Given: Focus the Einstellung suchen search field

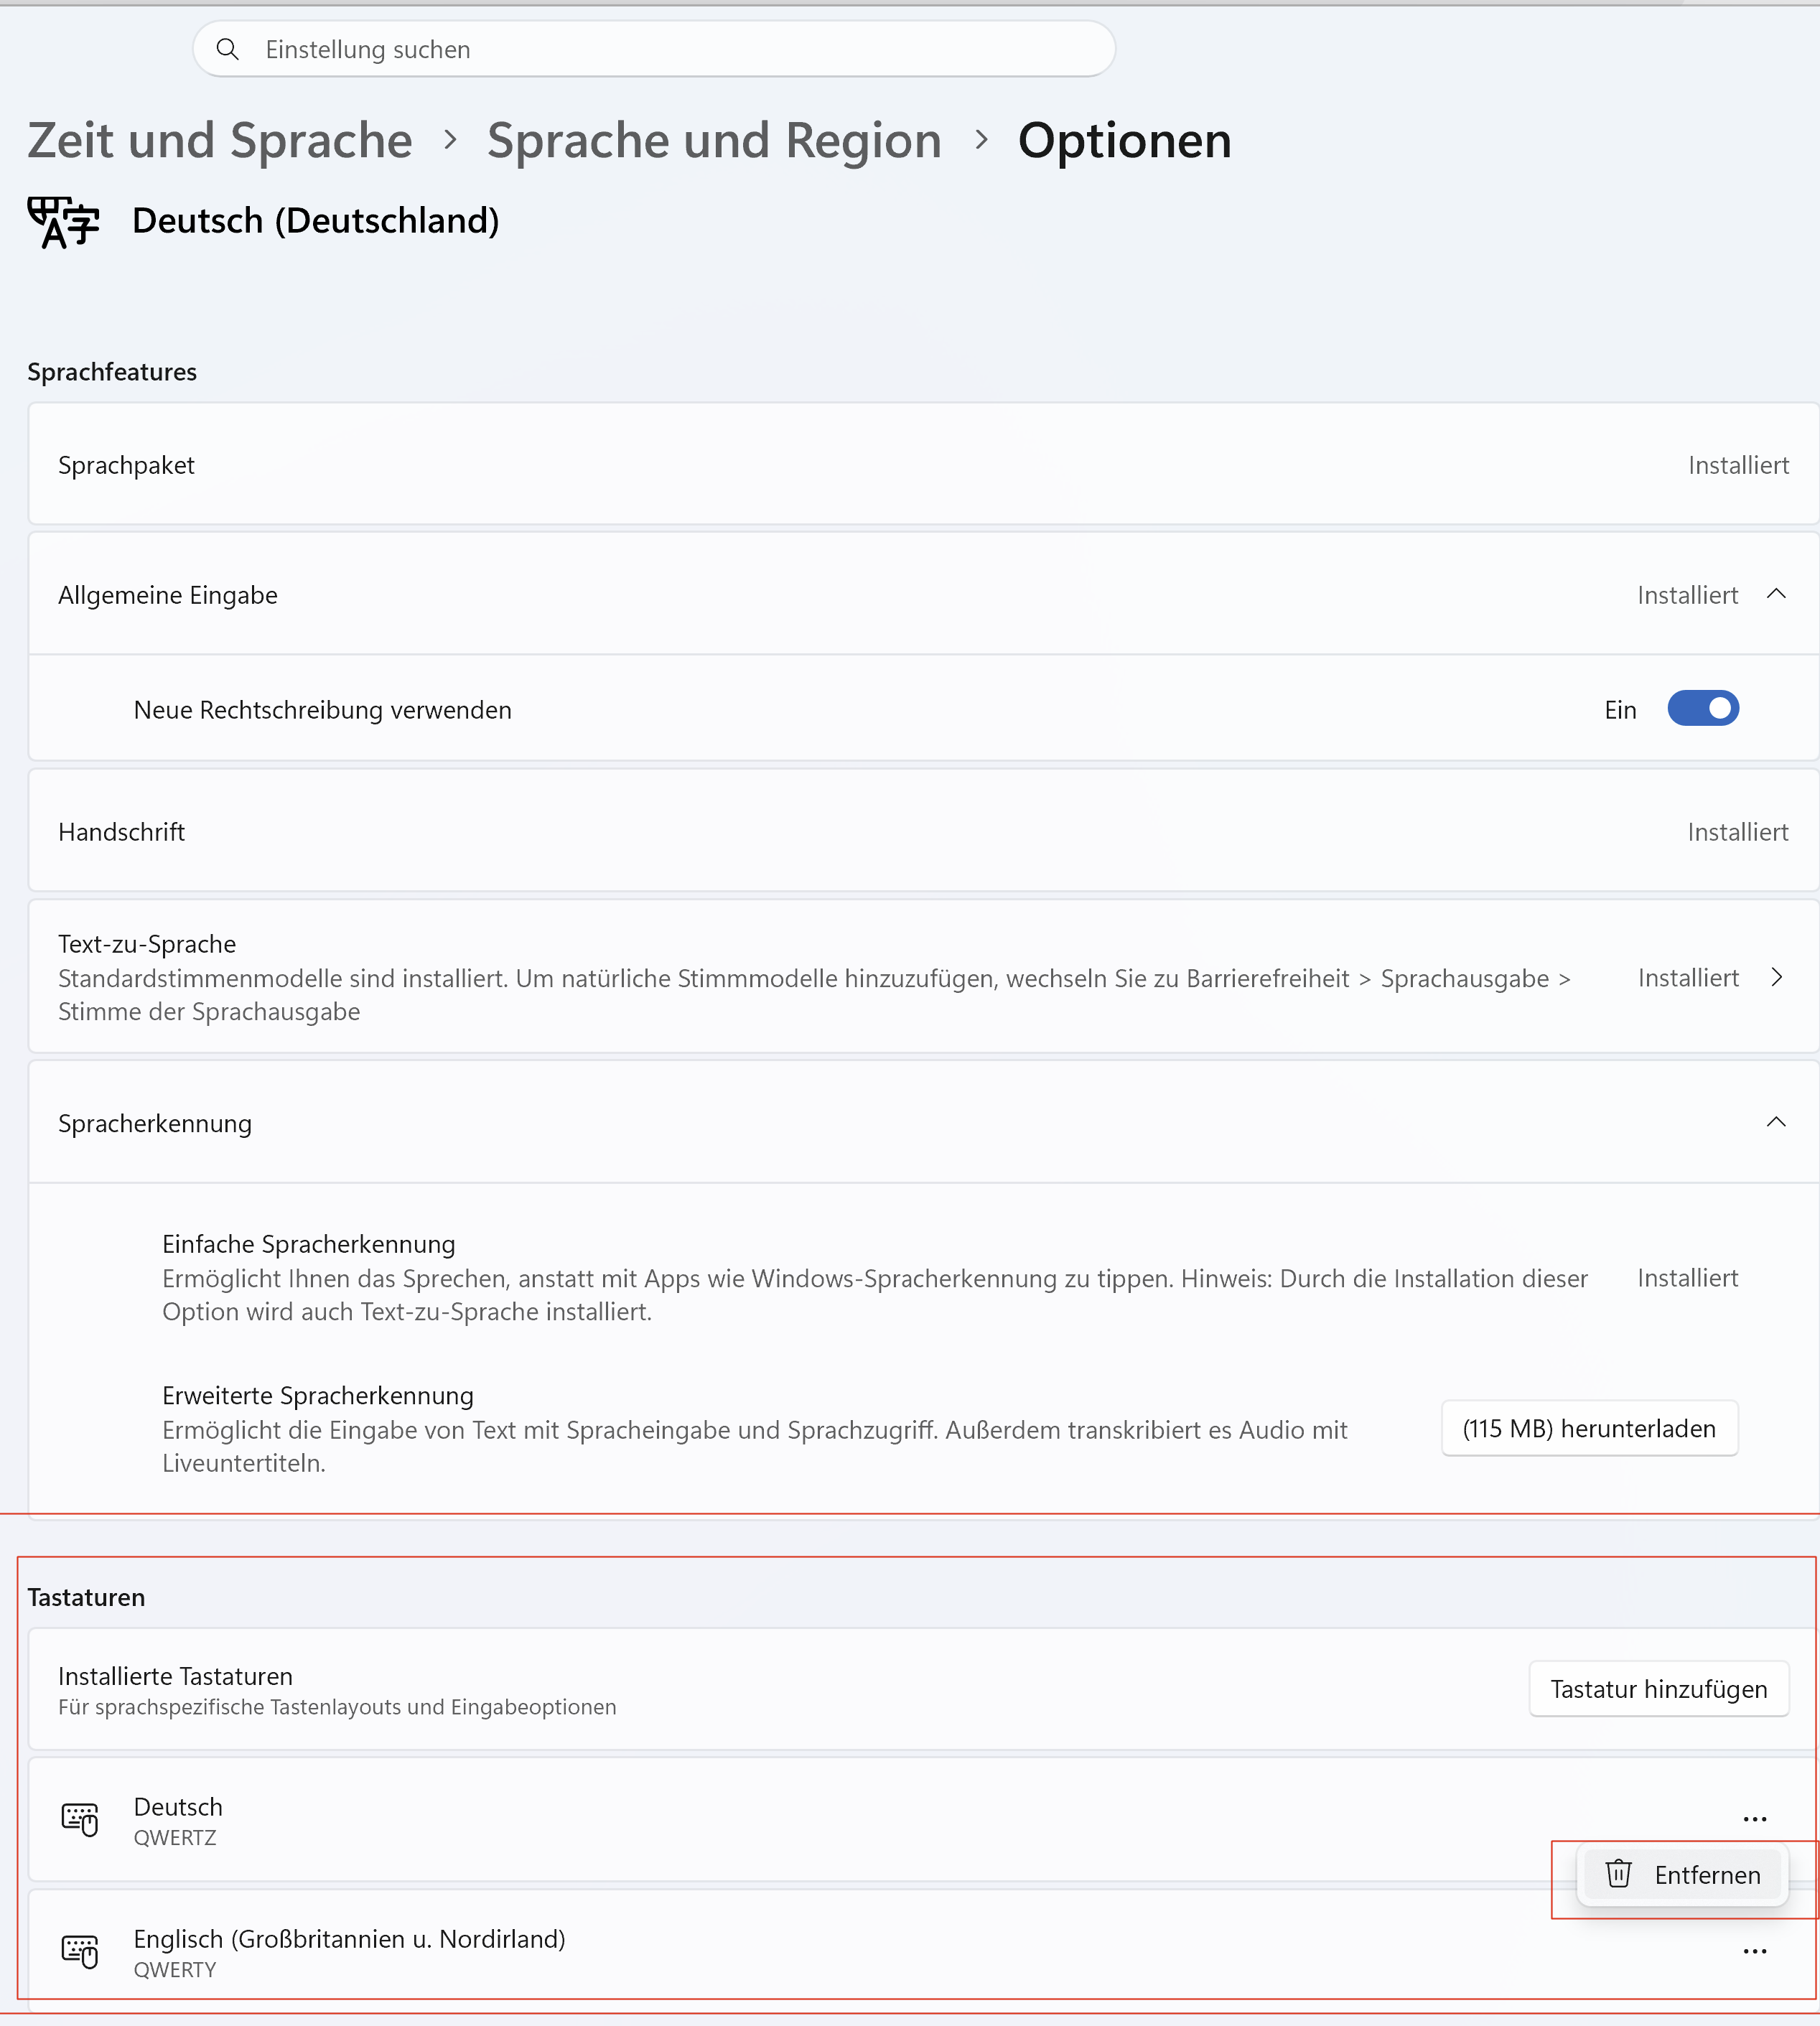Looking at the screenshot, I should pos(654,49).
